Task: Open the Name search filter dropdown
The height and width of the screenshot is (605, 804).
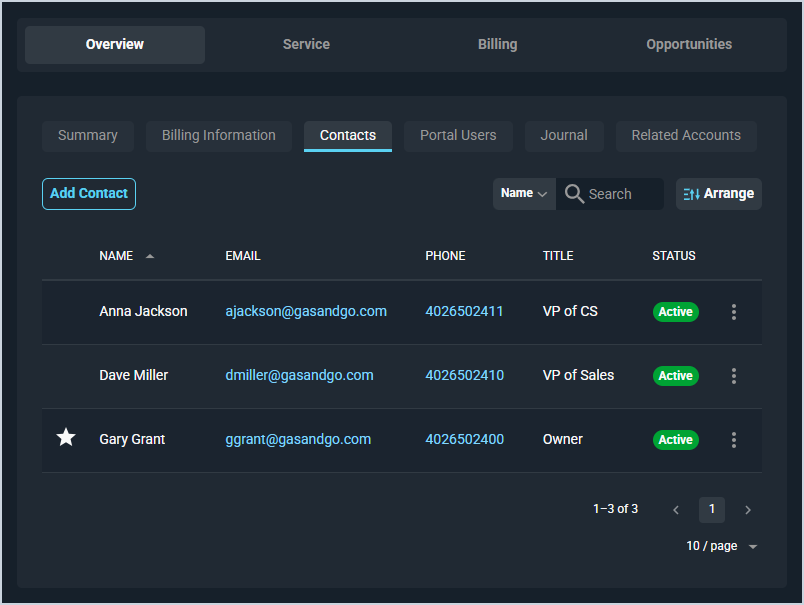Action: (524, 194)
